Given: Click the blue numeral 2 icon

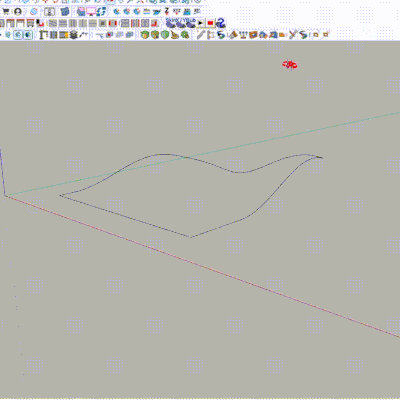Looking at the screenshot, I should click(220, 23).
